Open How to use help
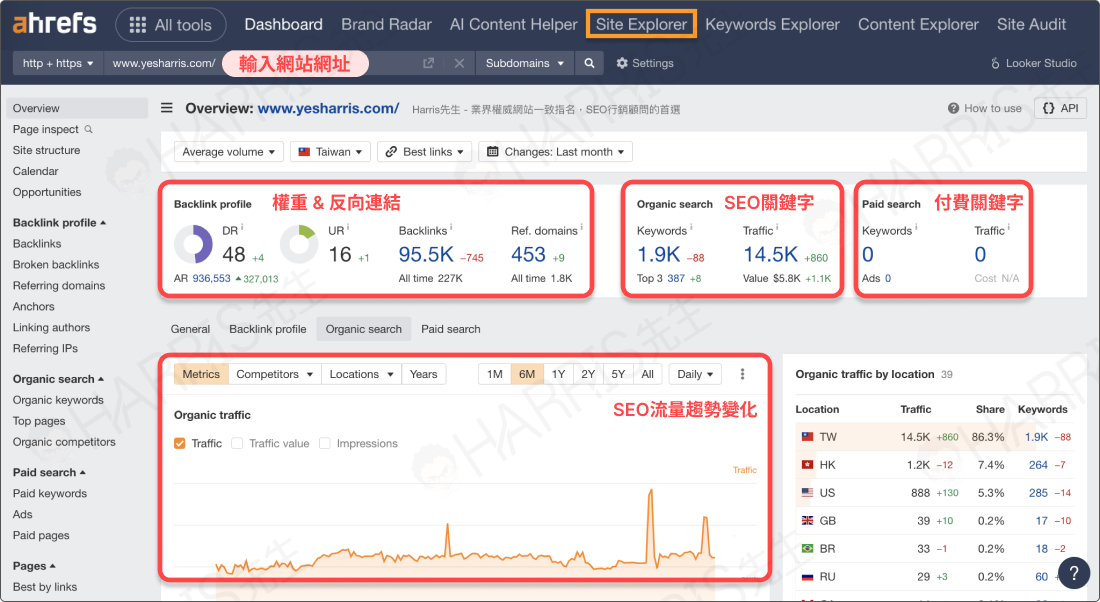The image size is (1100, 602). [985, 108]
